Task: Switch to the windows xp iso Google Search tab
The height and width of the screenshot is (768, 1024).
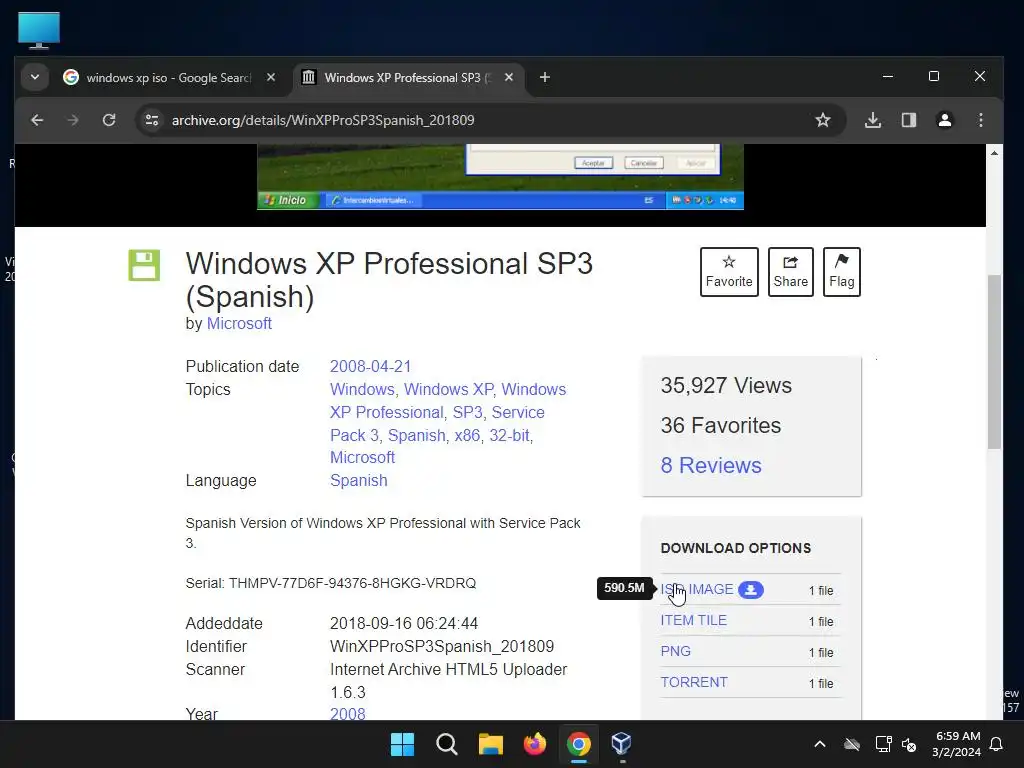Action: pos(170,78)
